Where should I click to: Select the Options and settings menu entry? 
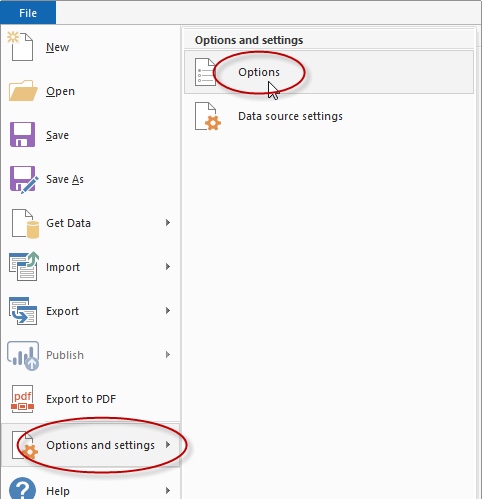(91, 445)
